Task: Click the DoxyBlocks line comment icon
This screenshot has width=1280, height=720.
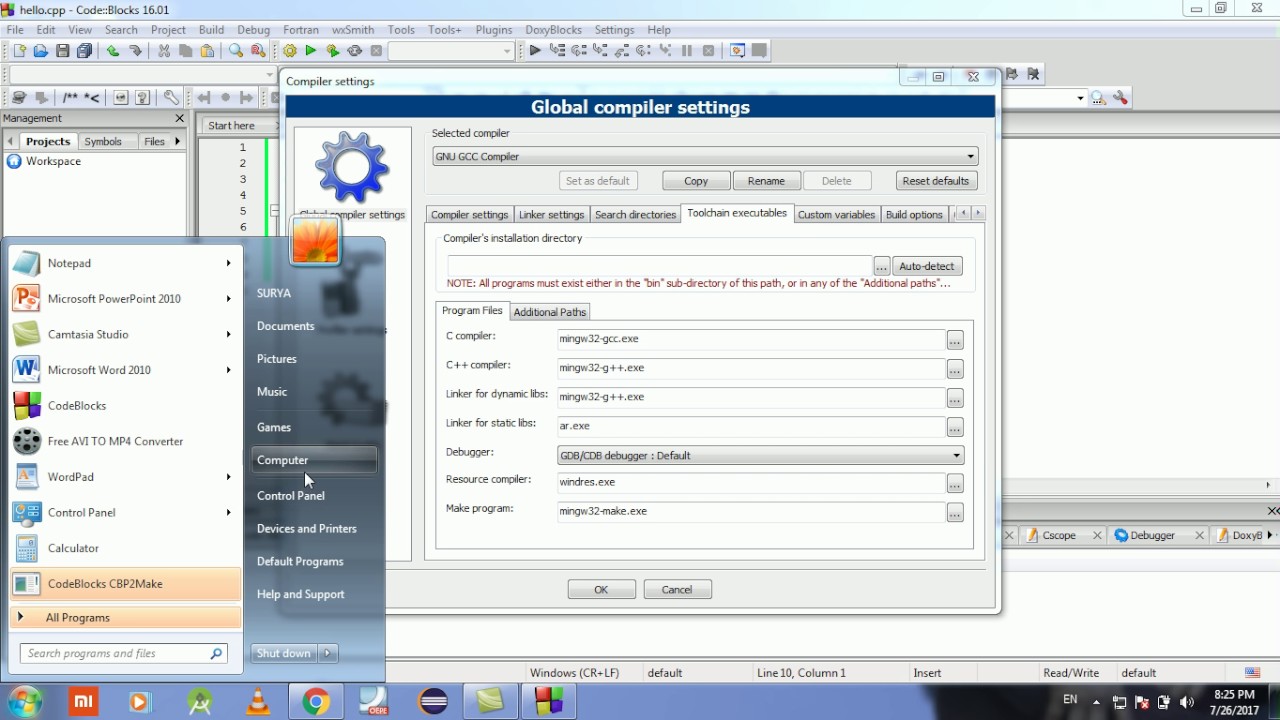Action: click(92, 98)
